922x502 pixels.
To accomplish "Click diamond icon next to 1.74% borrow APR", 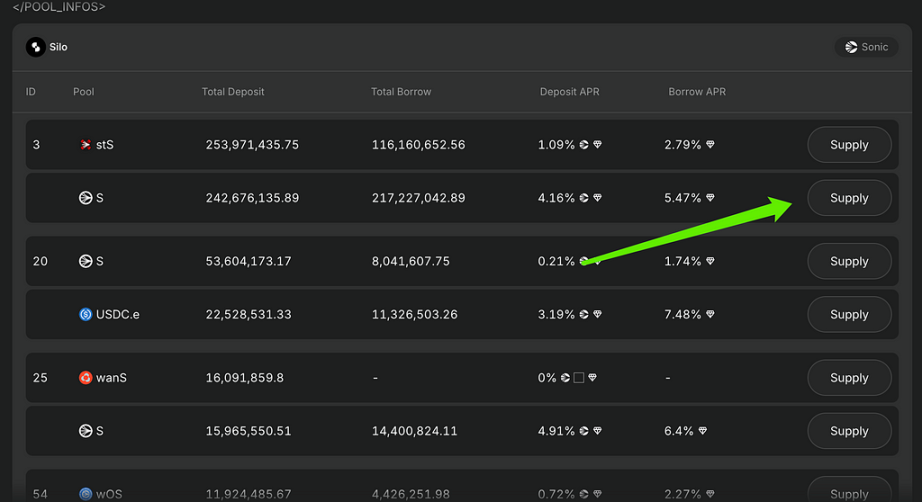I will [710, 261].
